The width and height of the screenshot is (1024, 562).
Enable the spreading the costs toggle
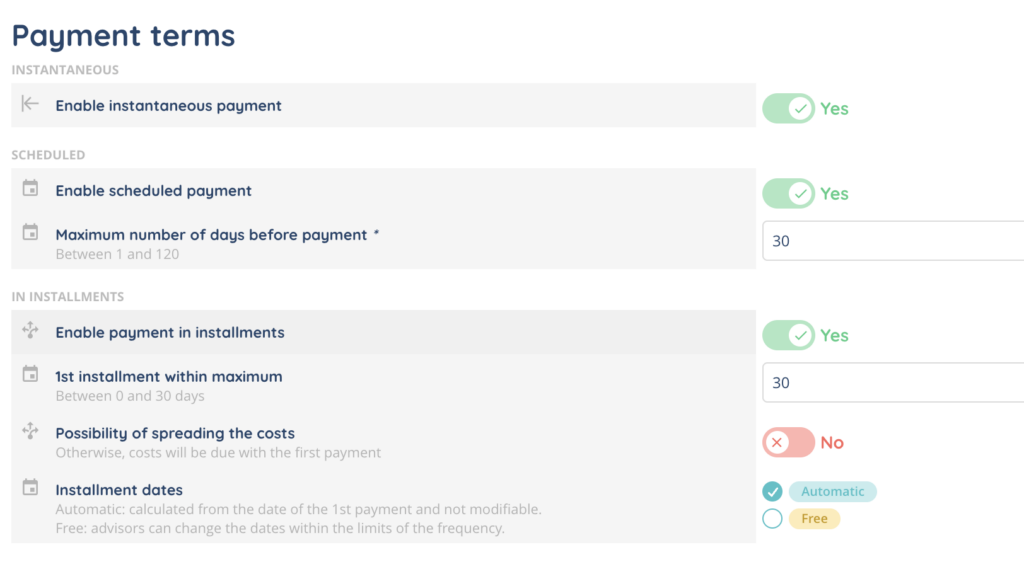pos(788,443)
